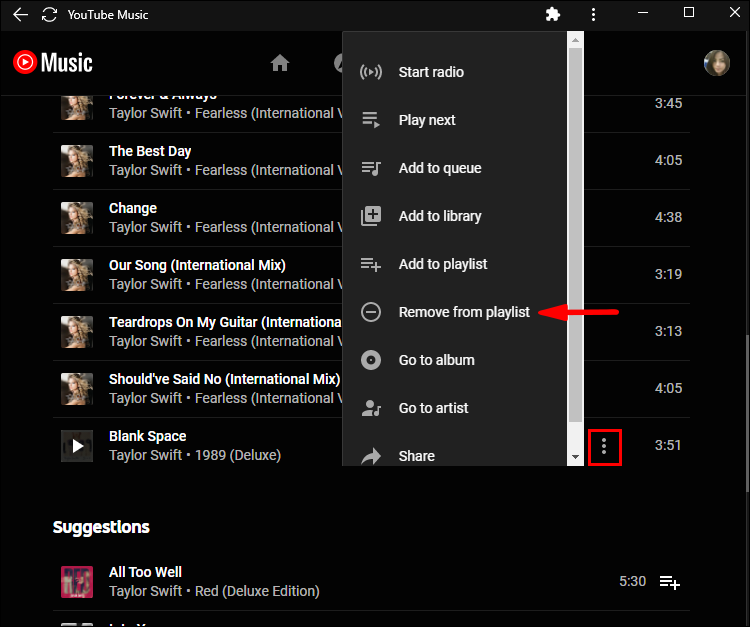750x627 pixels.
Task: Choose Add to queue
Action: click(454, 168)
